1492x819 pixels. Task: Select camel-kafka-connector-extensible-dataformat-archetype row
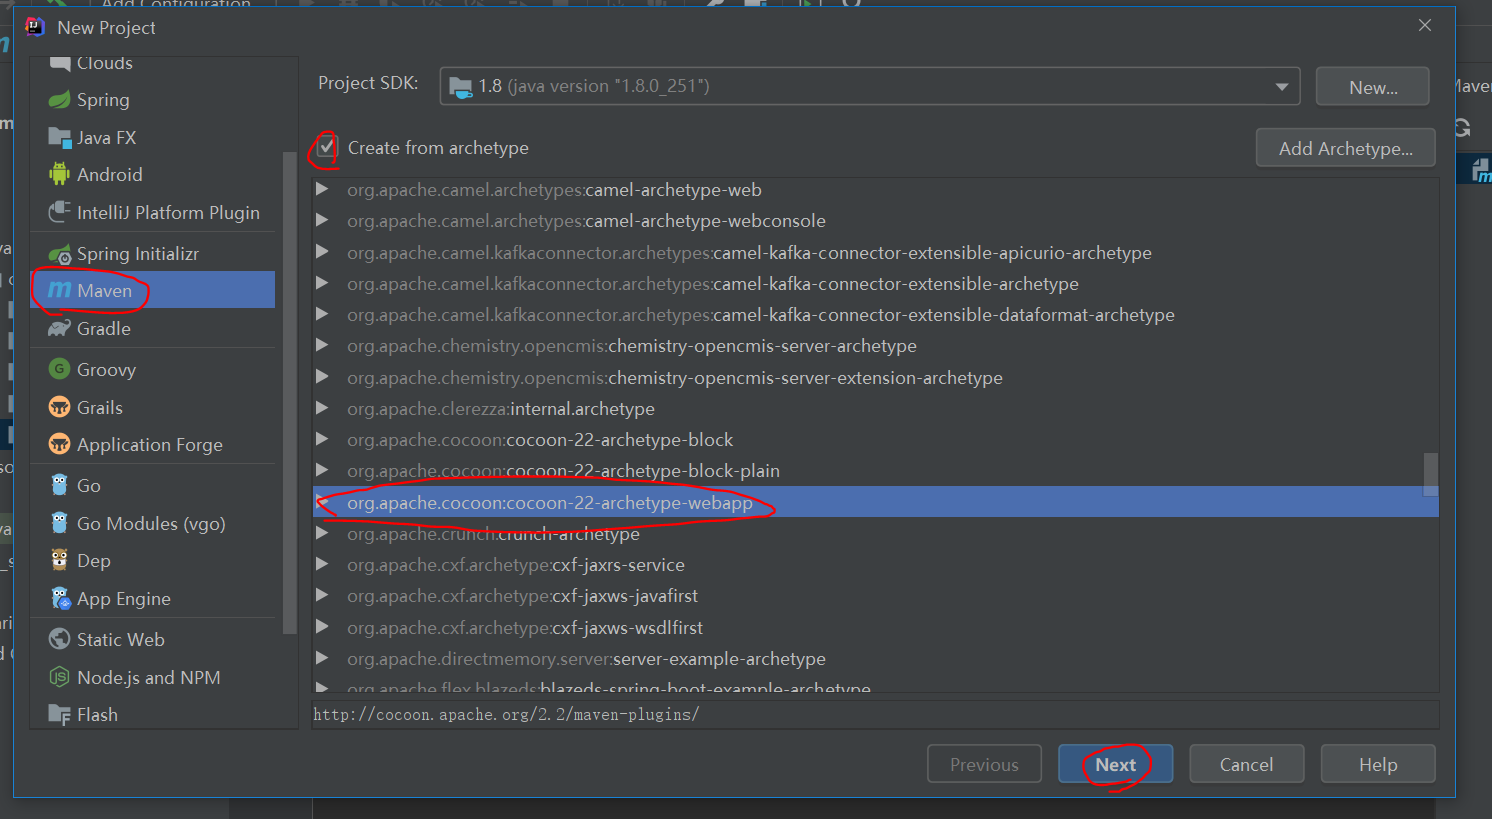876,315
